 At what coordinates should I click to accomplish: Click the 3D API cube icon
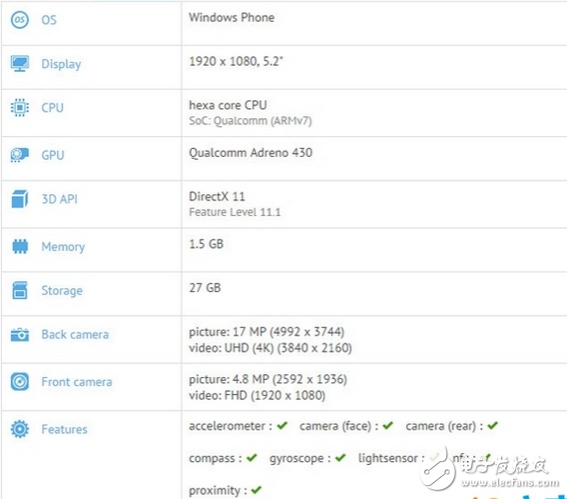click(x=20, y=199)
